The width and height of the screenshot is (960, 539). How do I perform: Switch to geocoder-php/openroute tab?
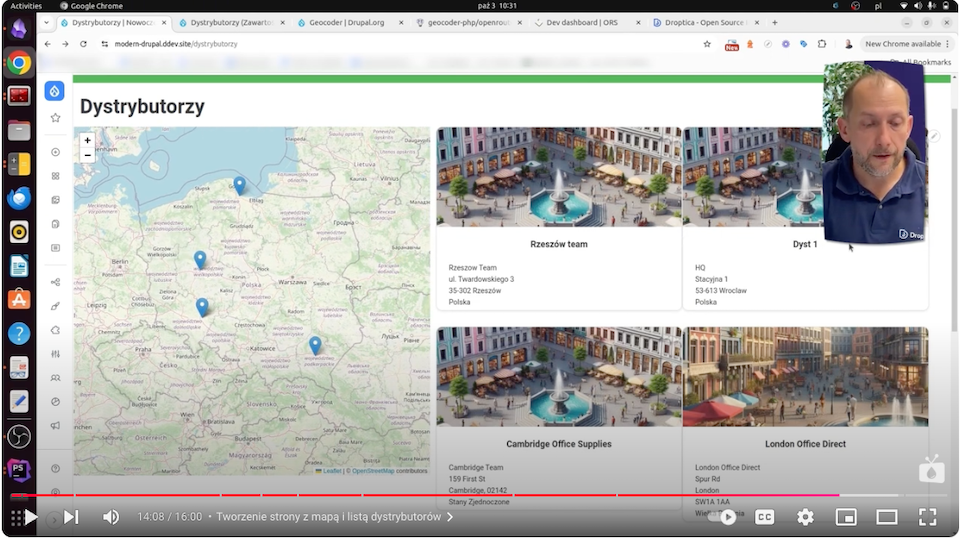pyautogui.click(x=468, y=23)
